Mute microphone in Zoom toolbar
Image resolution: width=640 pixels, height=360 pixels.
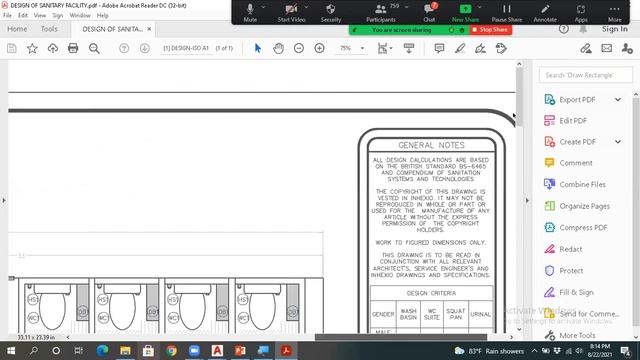(250, 13)
